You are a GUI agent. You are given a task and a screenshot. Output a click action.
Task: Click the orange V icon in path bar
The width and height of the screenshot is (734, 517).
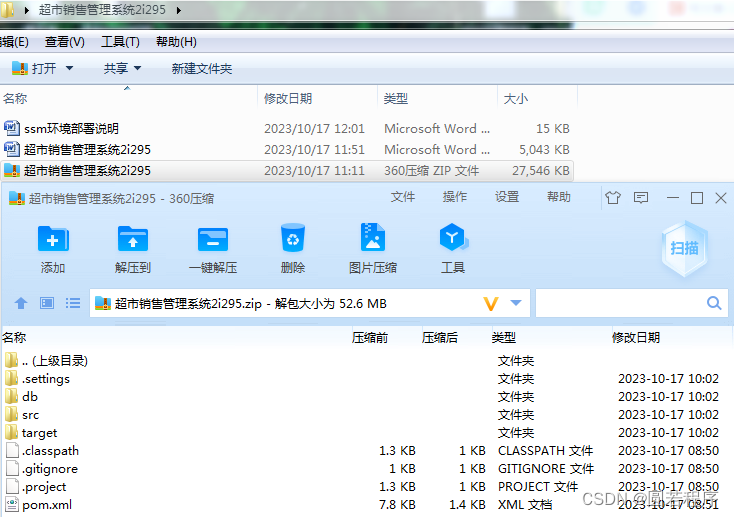pos(491,303)
